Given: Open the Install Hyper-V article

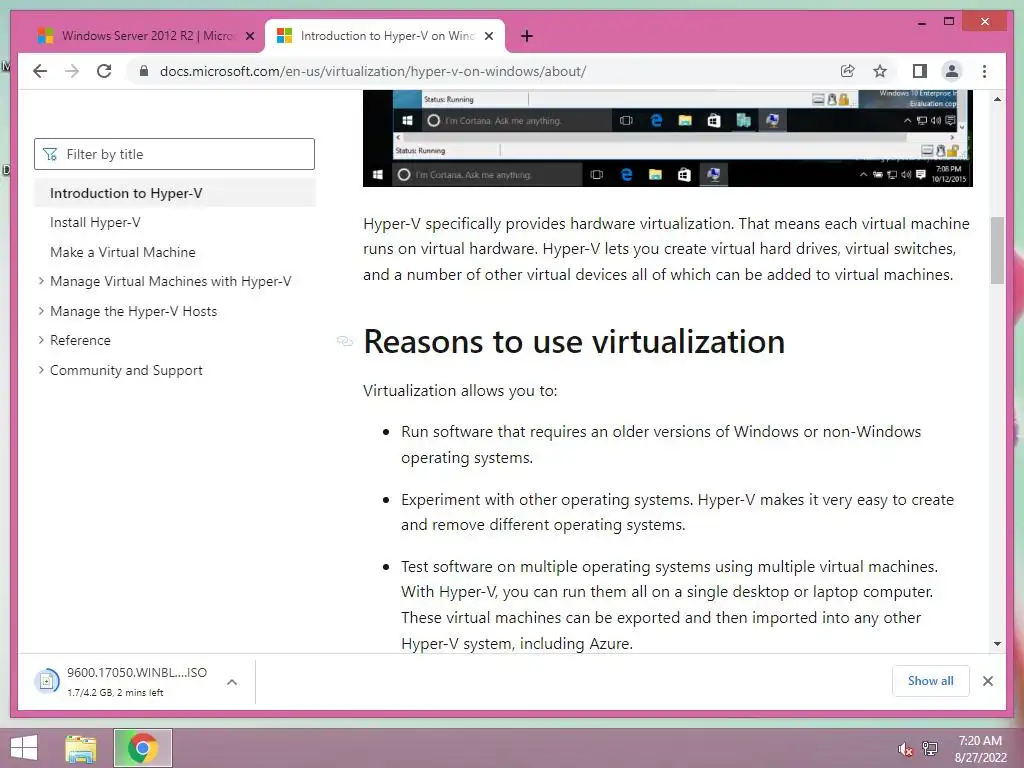Looking at the screenshot, I should [x=95, y=223].
